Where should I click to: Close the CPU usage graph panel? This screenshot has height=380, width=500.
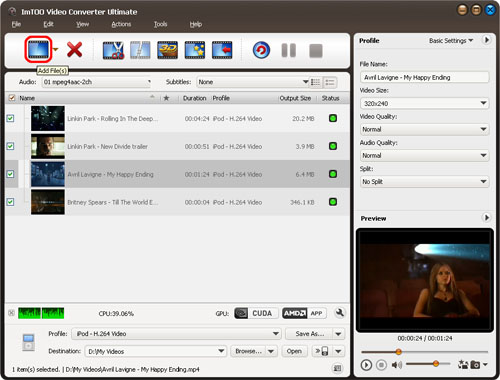tap(11, 313)
